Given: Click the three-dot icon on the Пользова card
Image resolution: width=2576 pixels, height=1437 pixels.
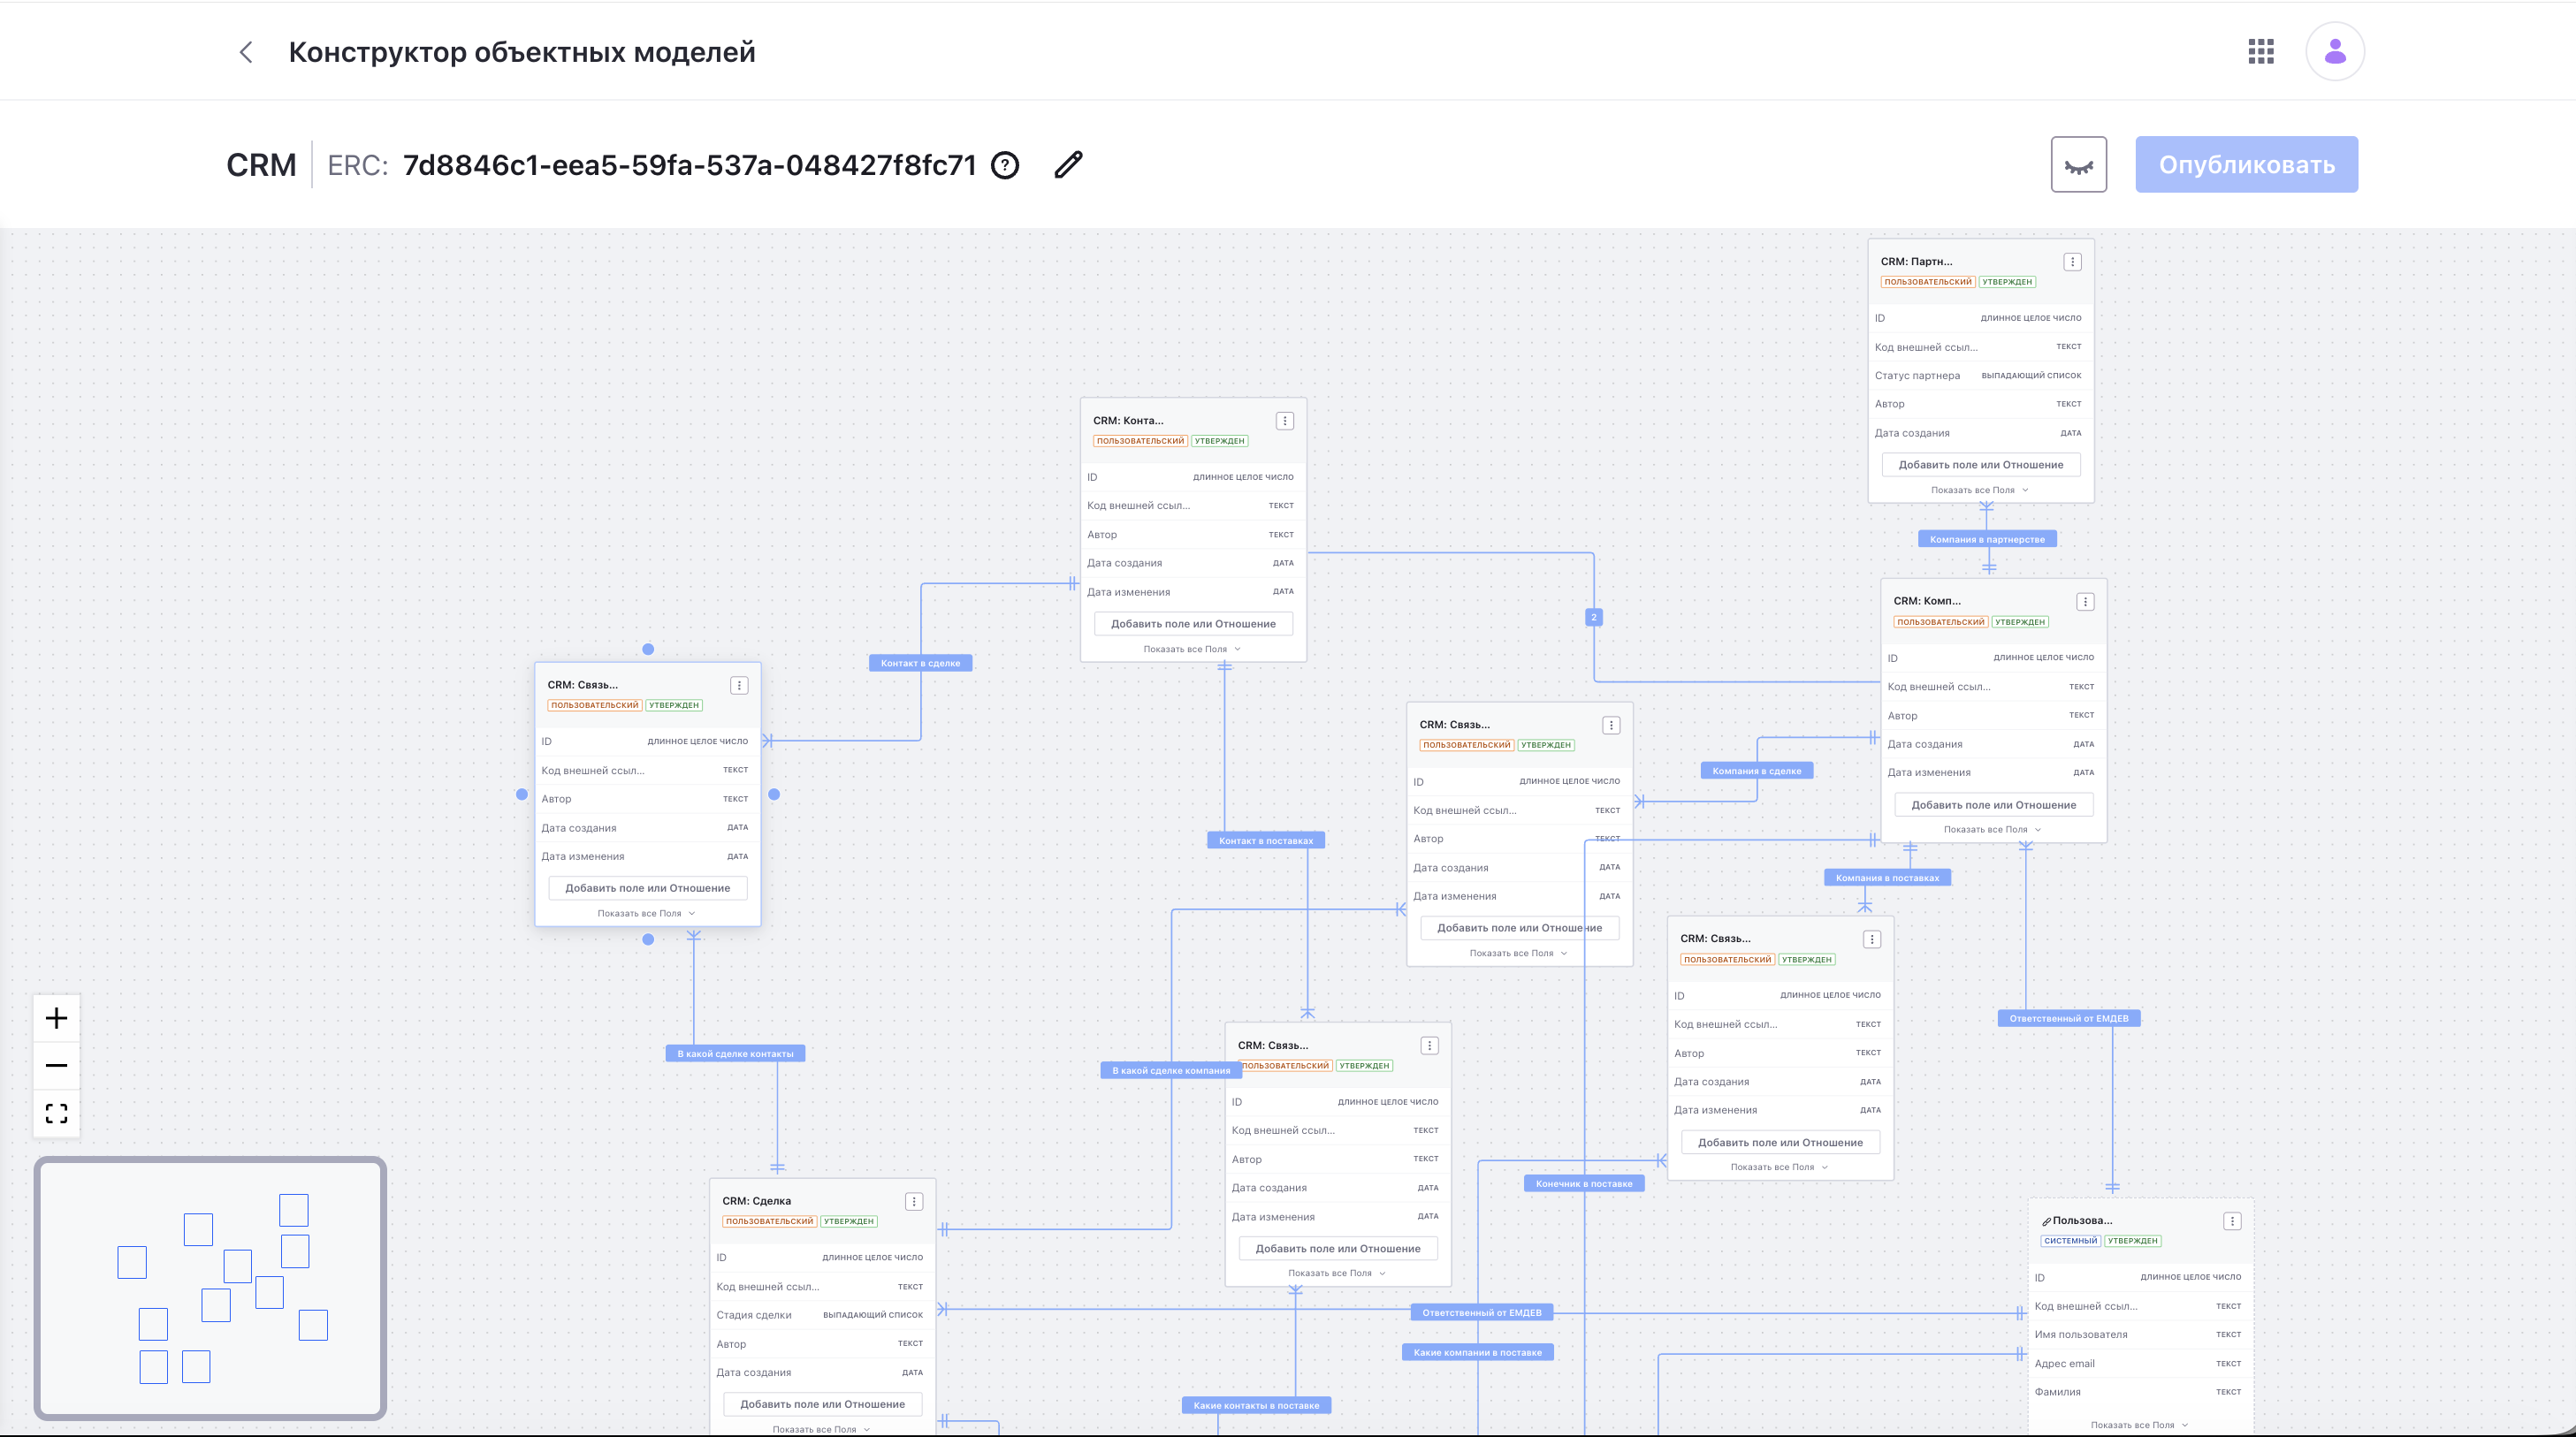Looking at the screenshot, I should click(x=2231, y=1220).
